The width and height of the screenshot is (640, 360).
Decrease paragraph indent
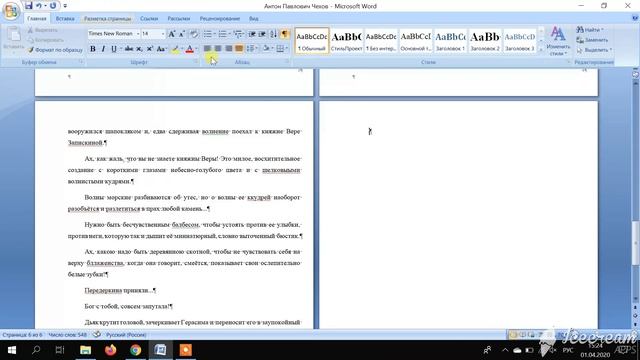coord(252,34)
